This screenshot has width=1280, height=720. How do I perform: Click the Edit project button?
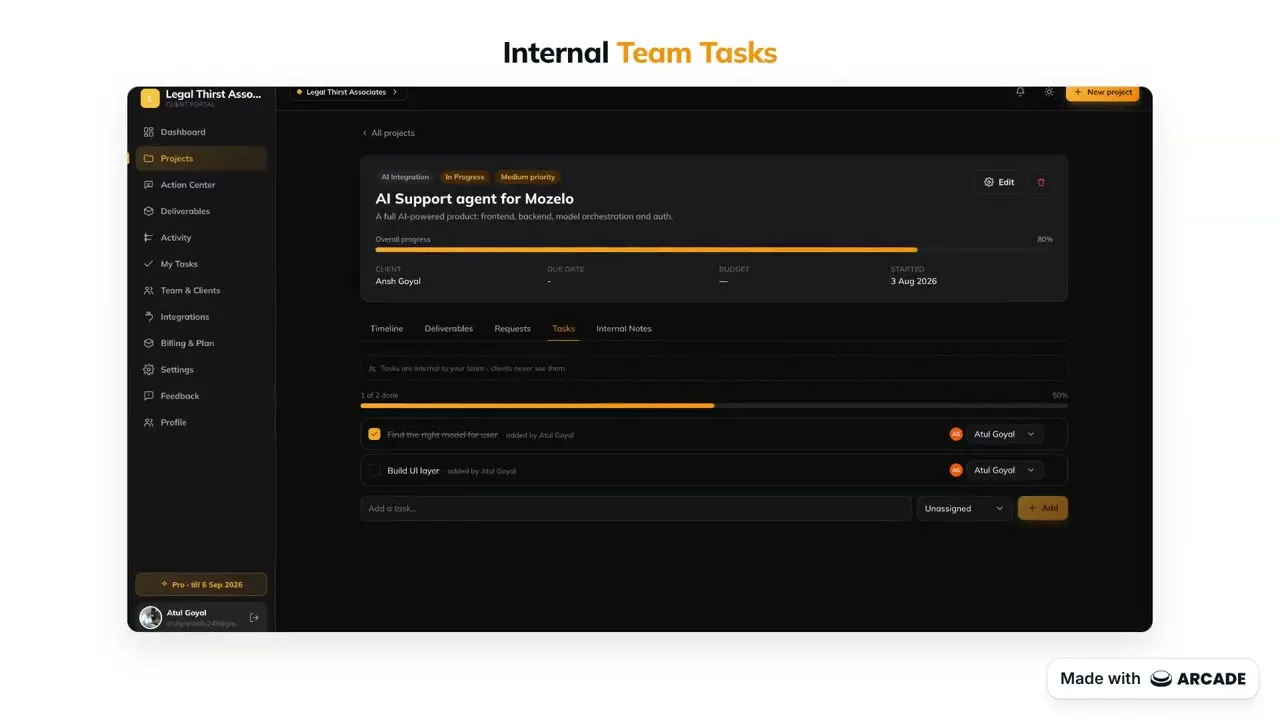[998, 182]
